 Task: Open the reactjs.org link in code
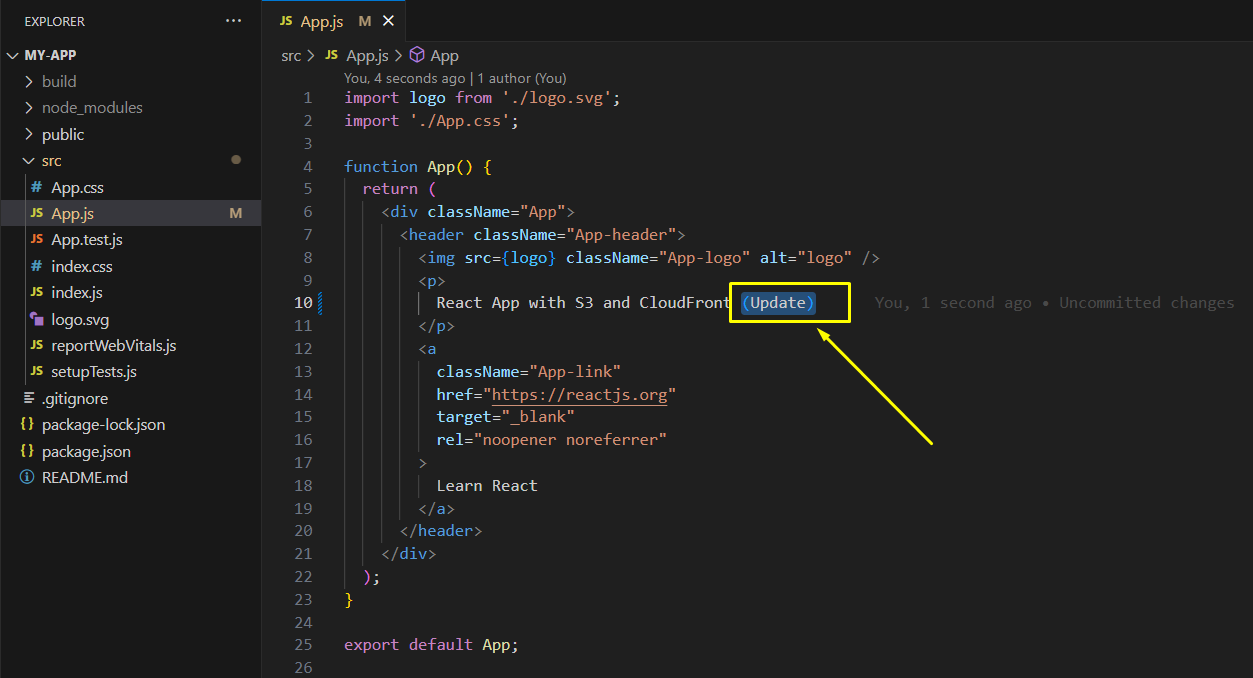tap(579, 394)
